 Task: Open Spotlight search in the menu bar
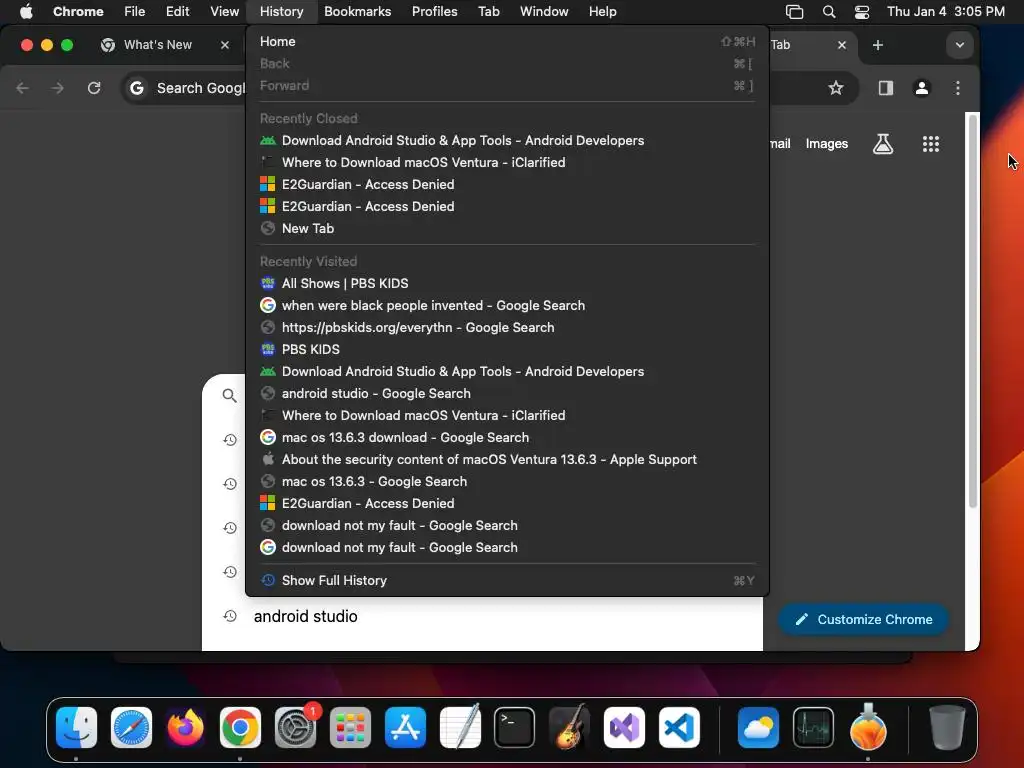(x=829, y=12)
